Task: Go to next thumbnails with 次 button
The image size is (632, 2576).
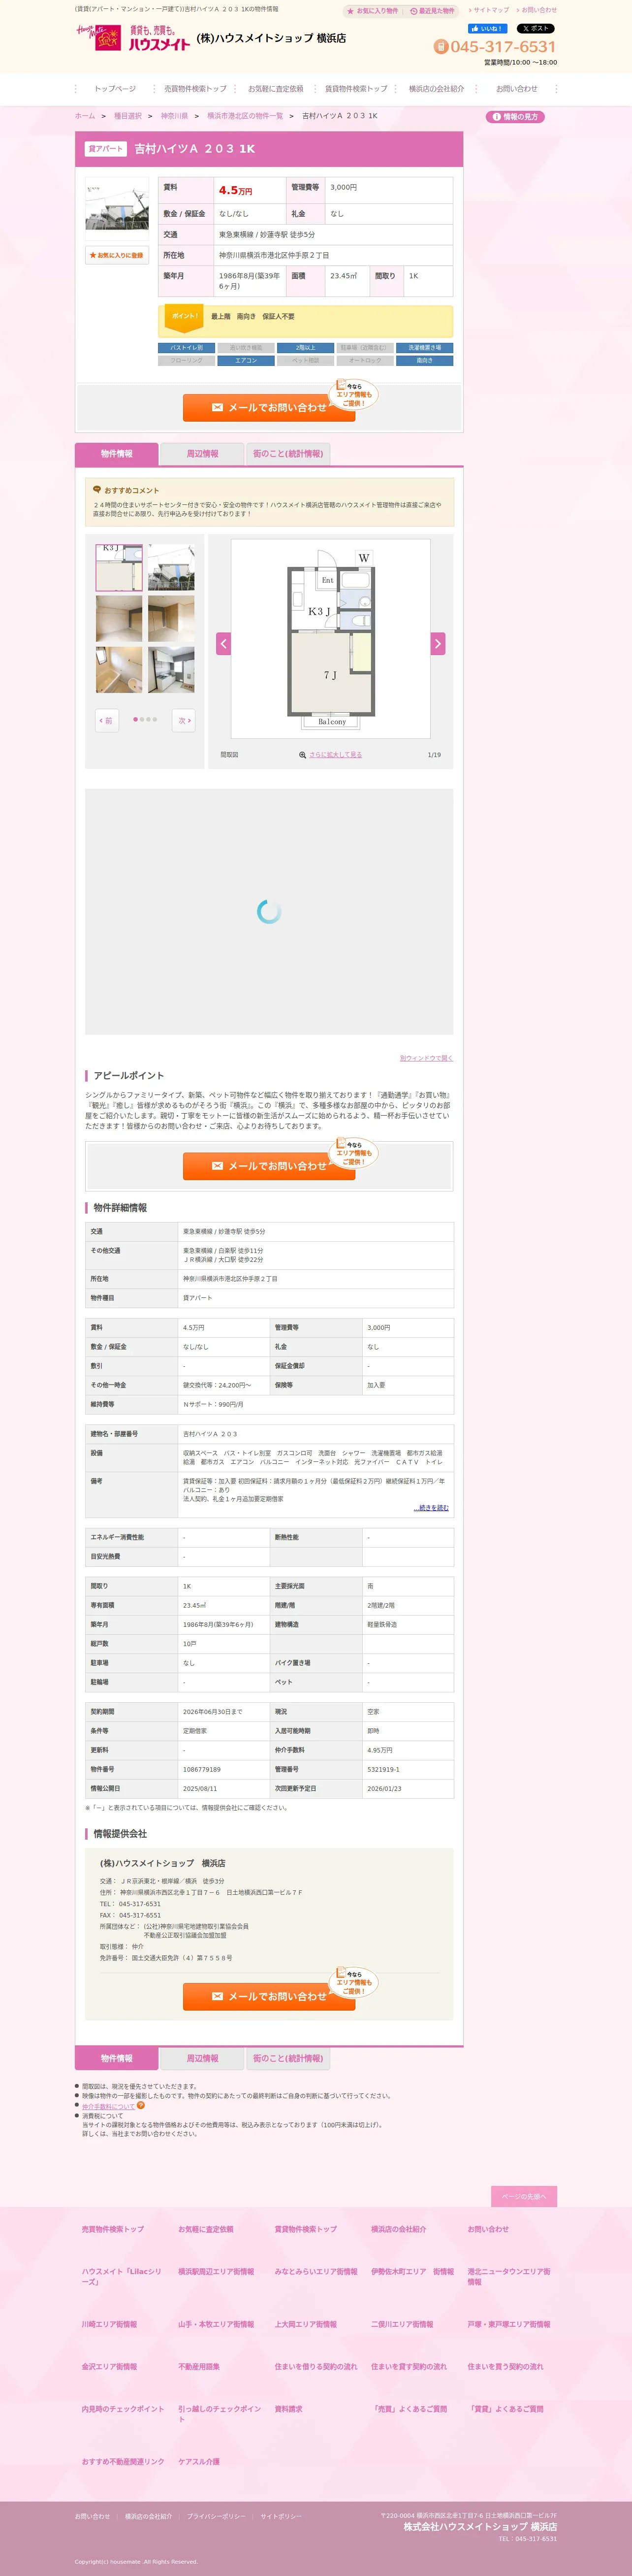Action: [x=183, y=720]
